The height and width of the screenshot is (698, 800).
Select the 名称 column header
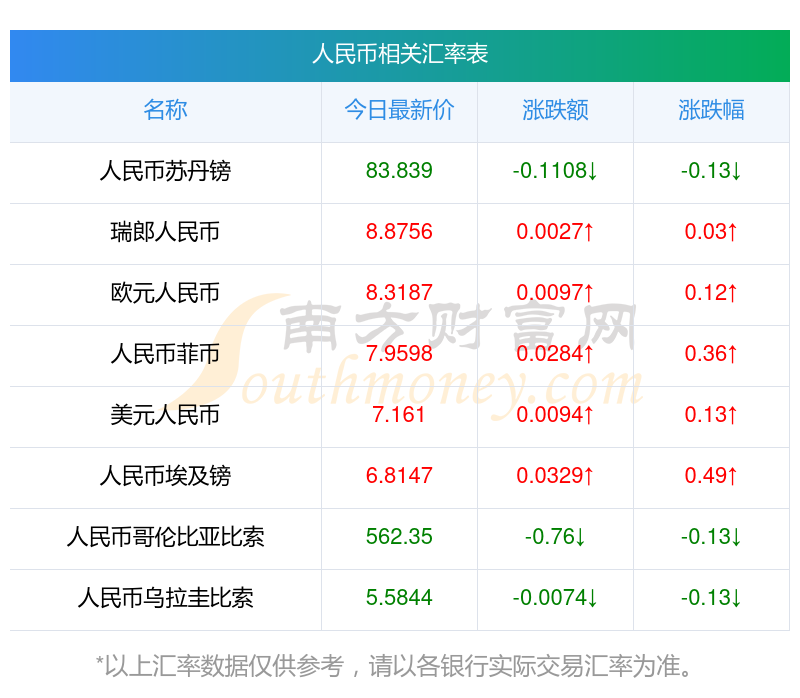165,110
